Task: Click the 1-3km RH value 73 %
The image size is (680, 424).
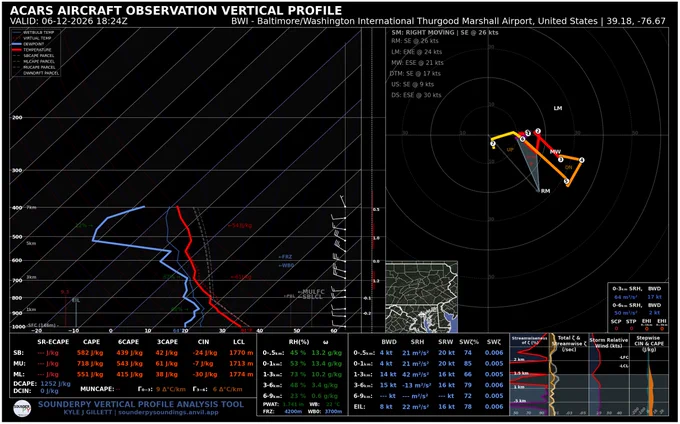Action: click(298, 375)
